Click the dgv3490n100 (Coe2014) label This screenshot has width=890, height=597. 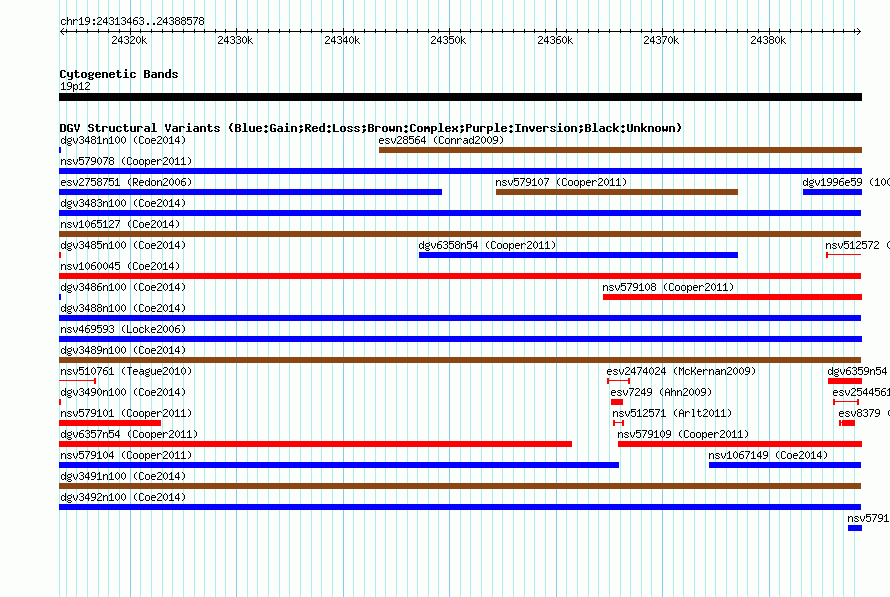tap(123, 392)
